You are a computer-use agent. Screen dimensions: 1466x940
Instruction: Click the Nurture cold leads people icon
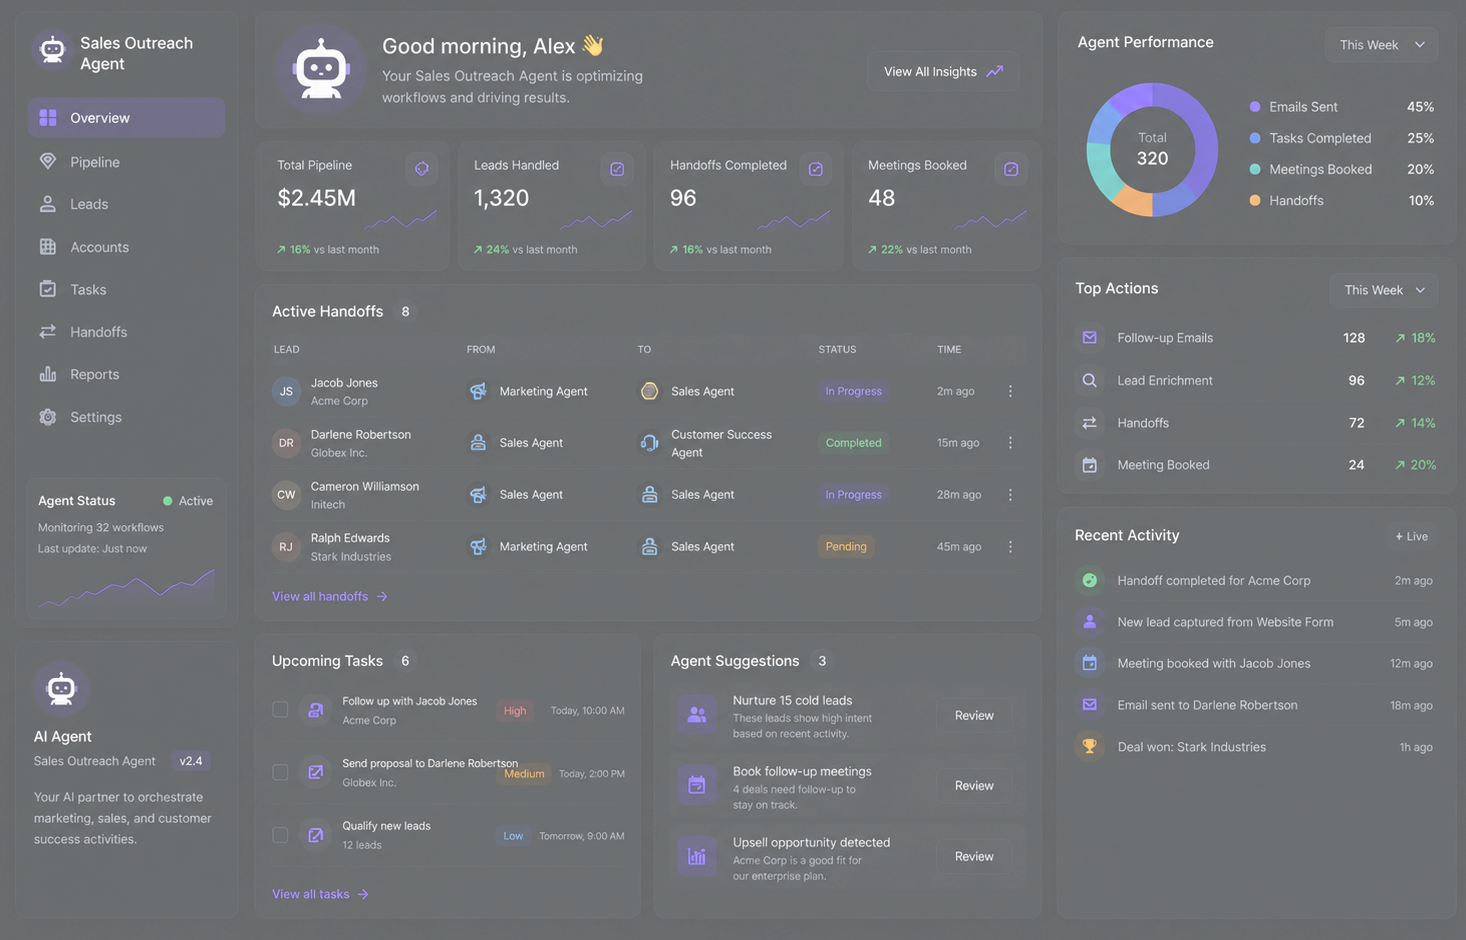coord(697,715)
